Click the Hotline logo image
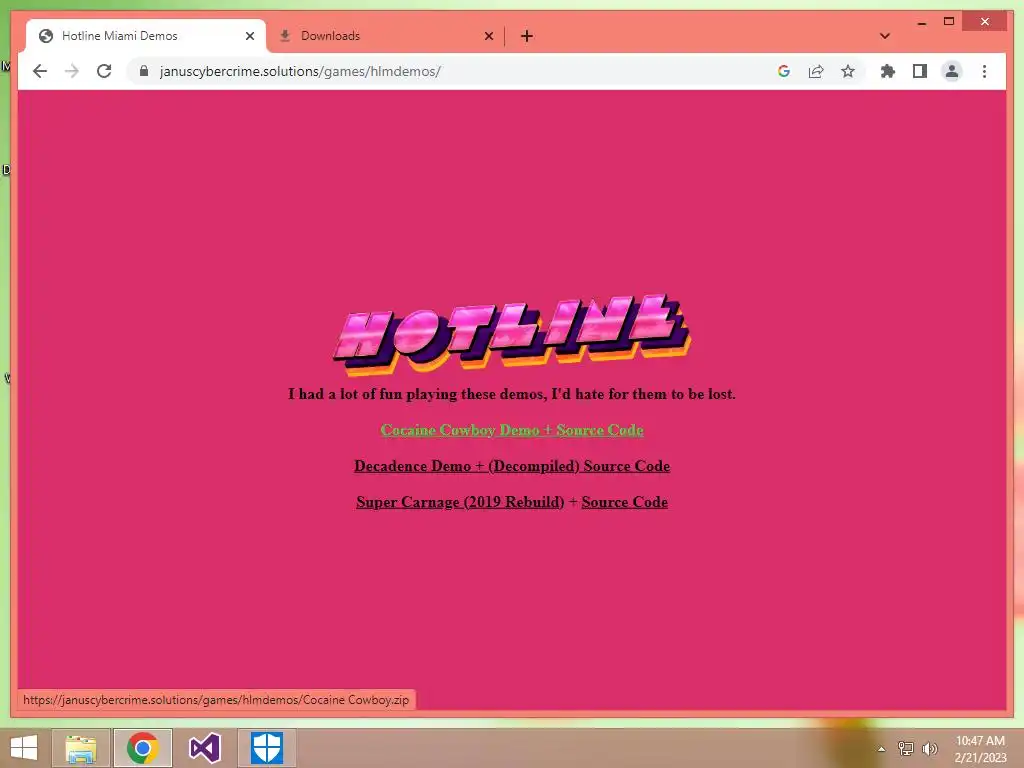Screen dimensions: 1024x768 [x=512, y=334]
